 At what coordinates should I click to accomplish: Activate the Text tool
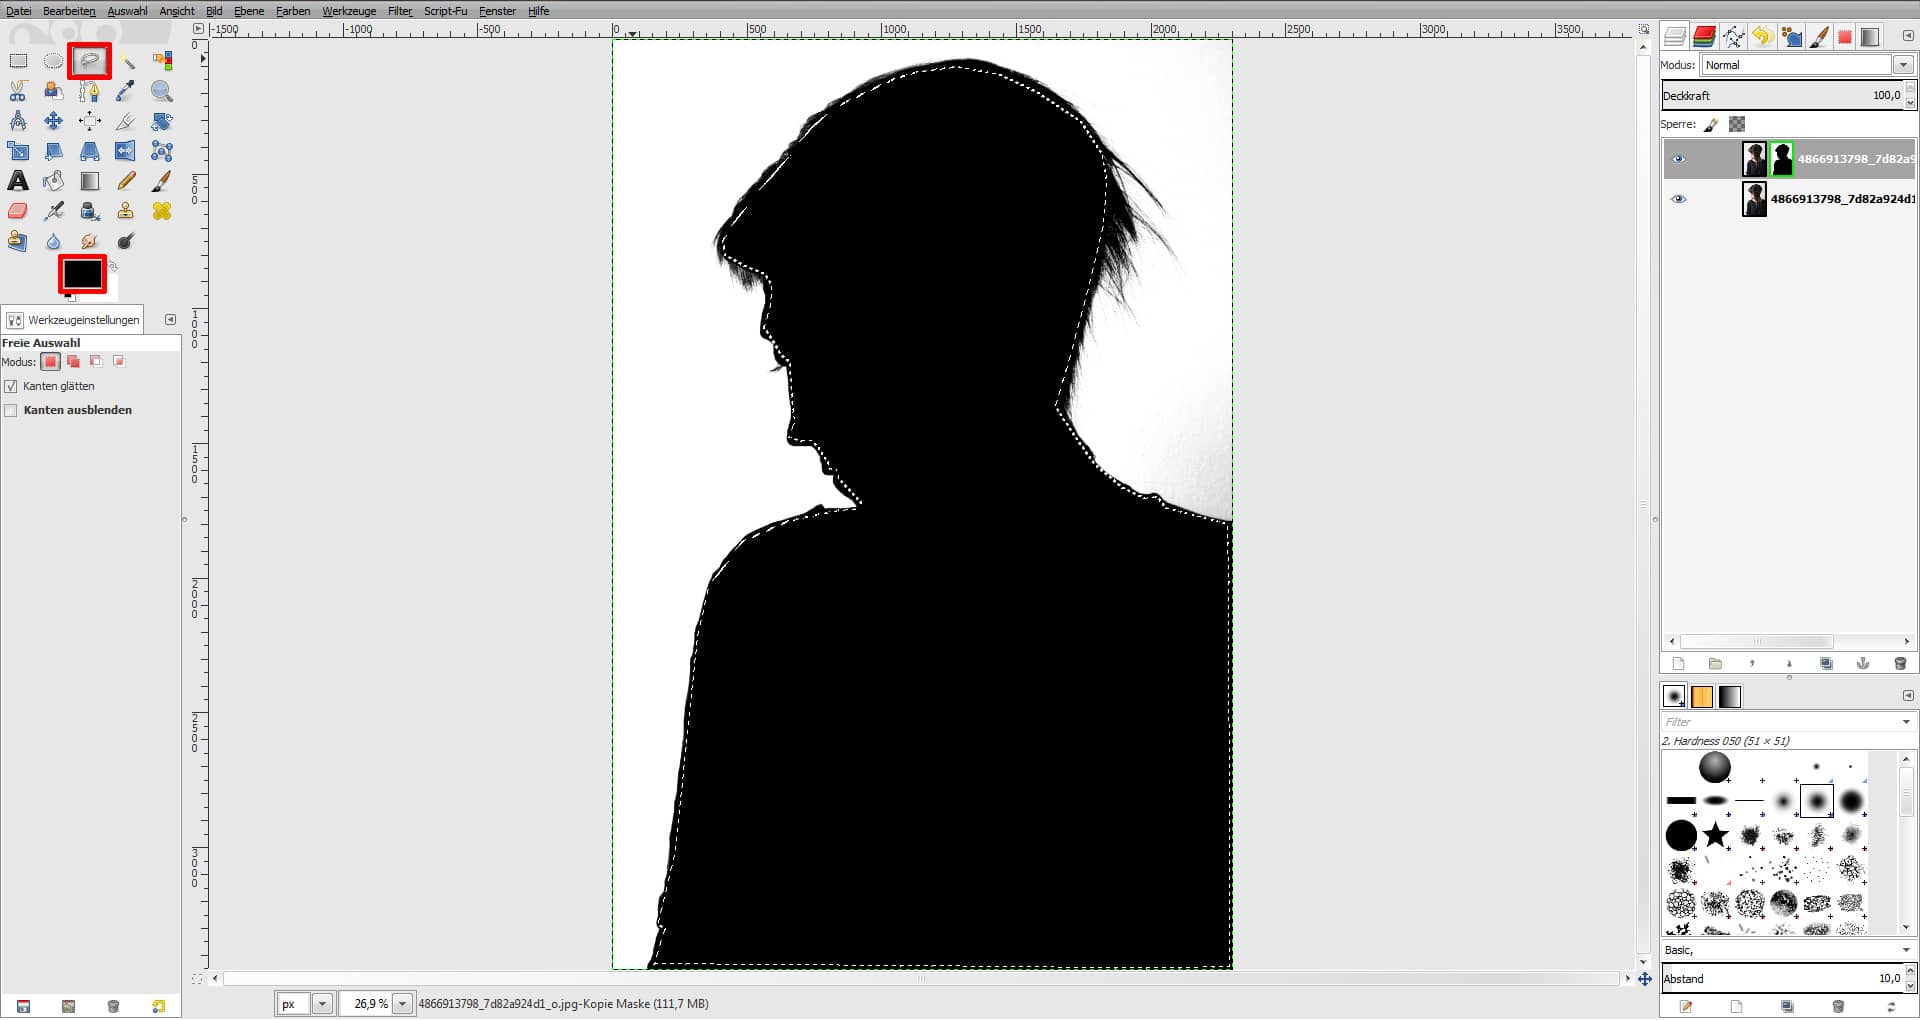point(18,181)
